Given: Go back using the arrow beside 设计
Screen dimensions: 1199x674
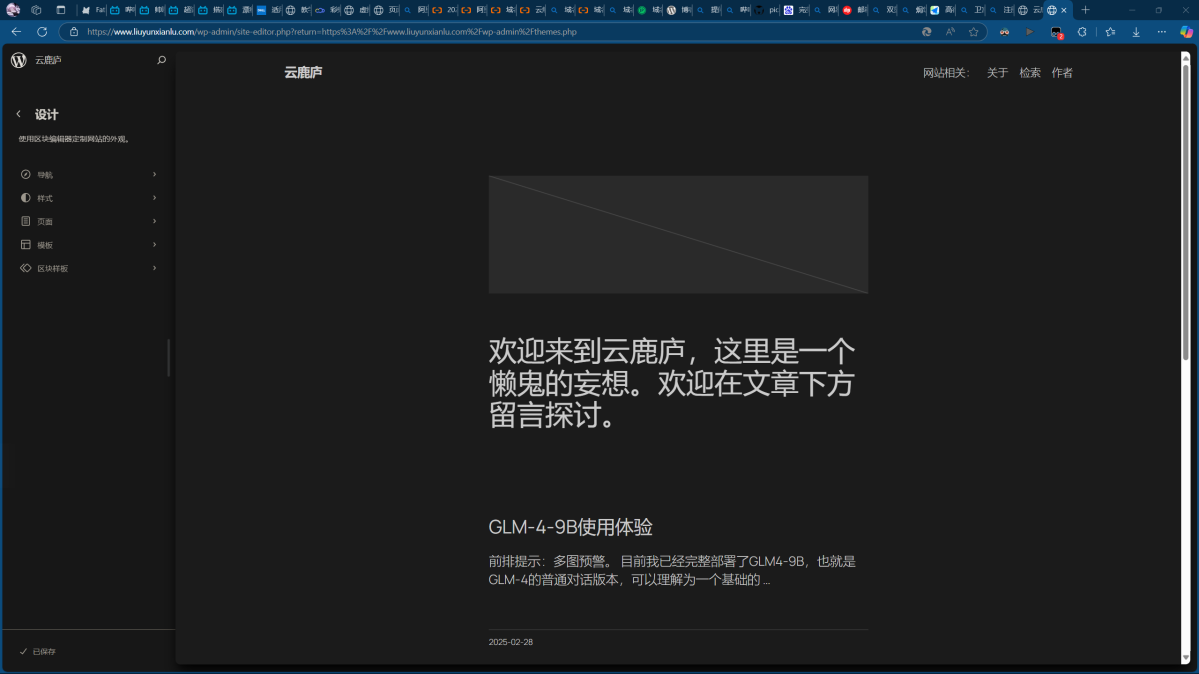Looking at the screenshot, I should [18, 114].
